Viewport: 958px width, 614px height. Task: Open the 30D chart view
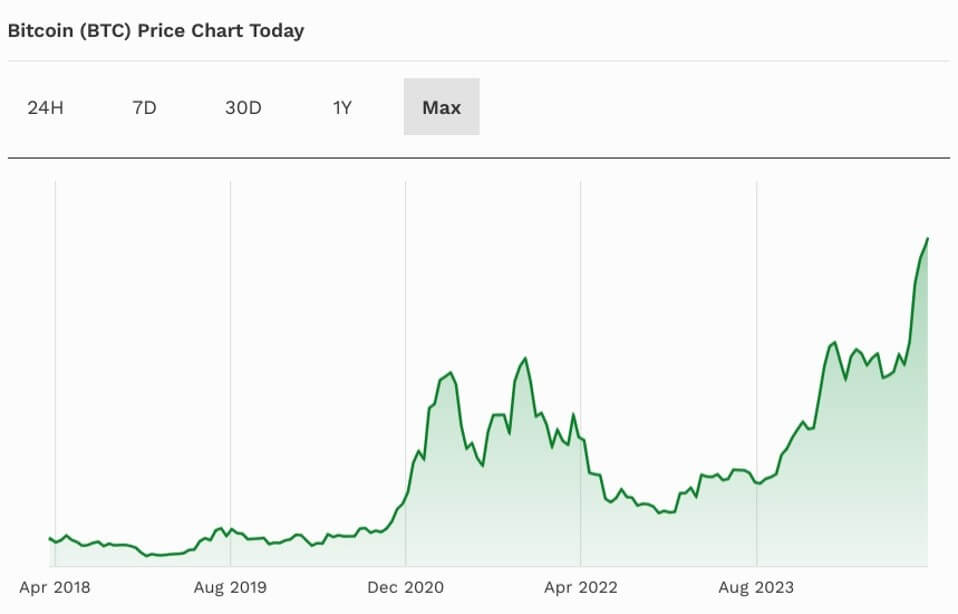[x=243, y=107]
